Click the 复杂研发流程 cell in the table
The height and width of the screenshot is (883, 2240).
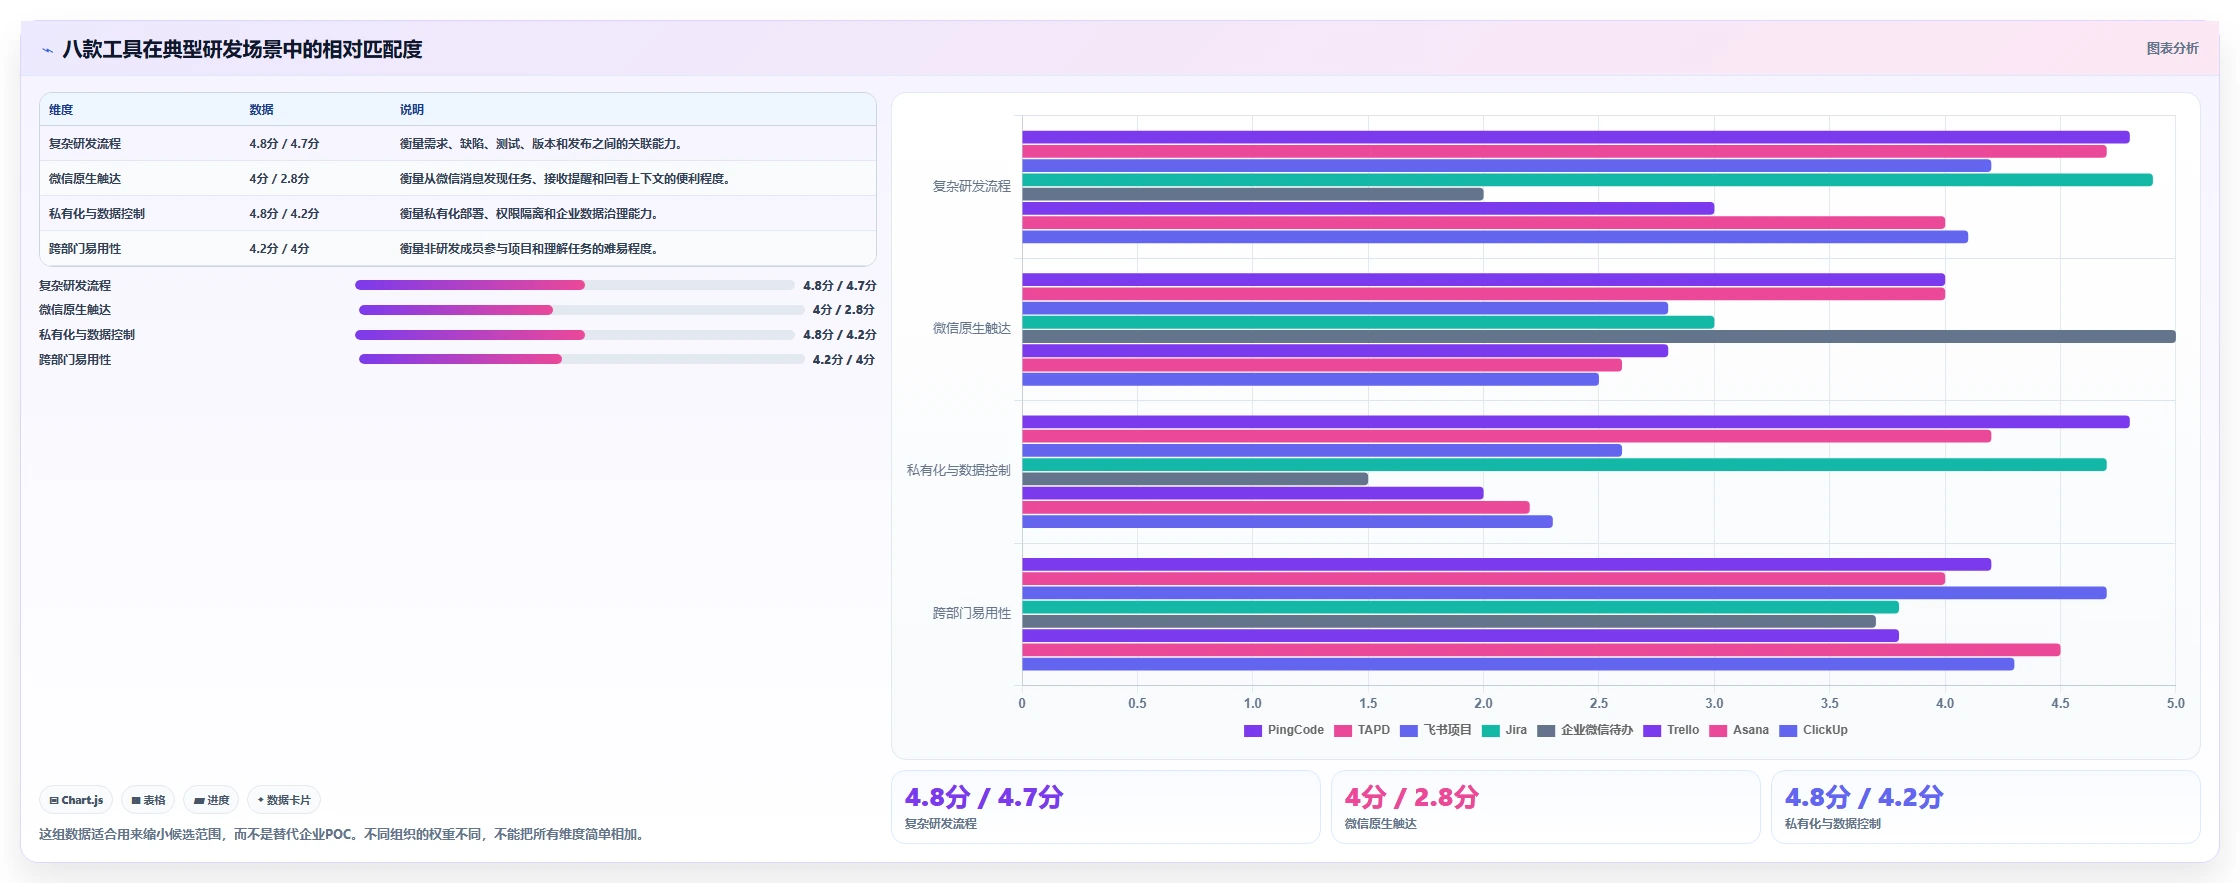85,144
